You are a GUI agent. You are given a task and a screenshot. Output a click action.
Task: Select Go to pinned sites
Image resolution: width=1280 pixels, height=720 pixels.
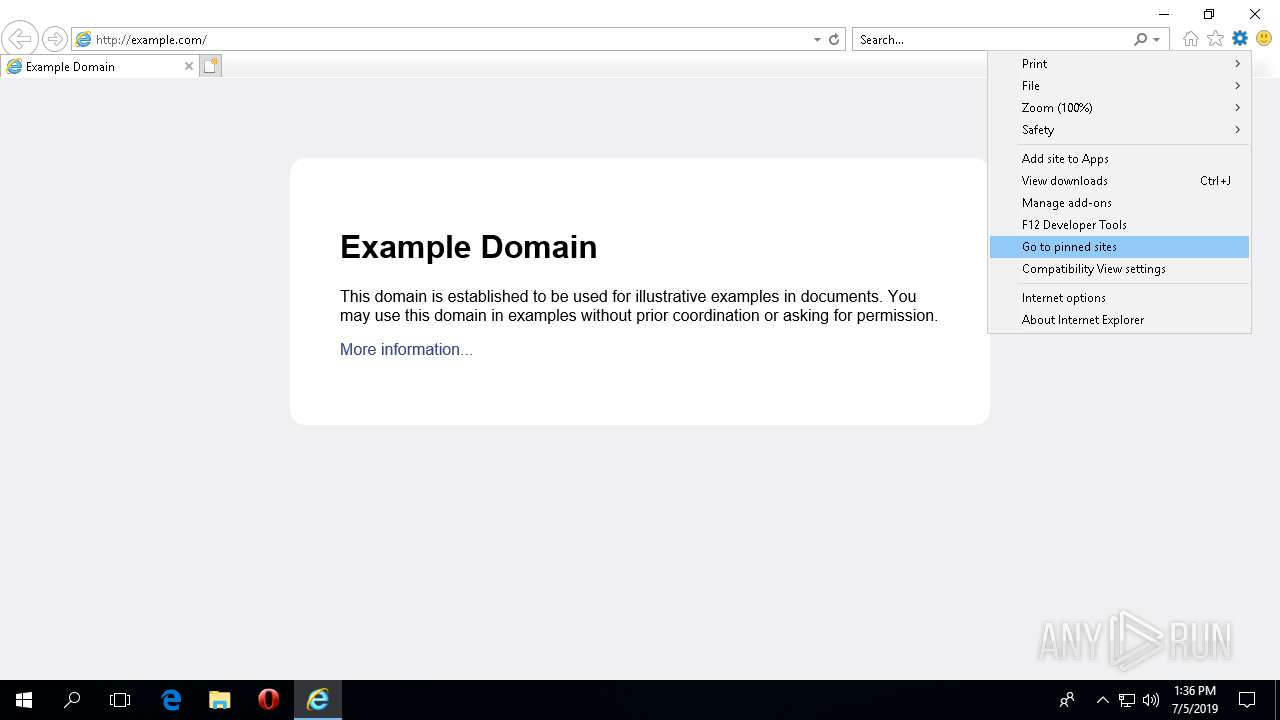click(x=1119, y=247)
